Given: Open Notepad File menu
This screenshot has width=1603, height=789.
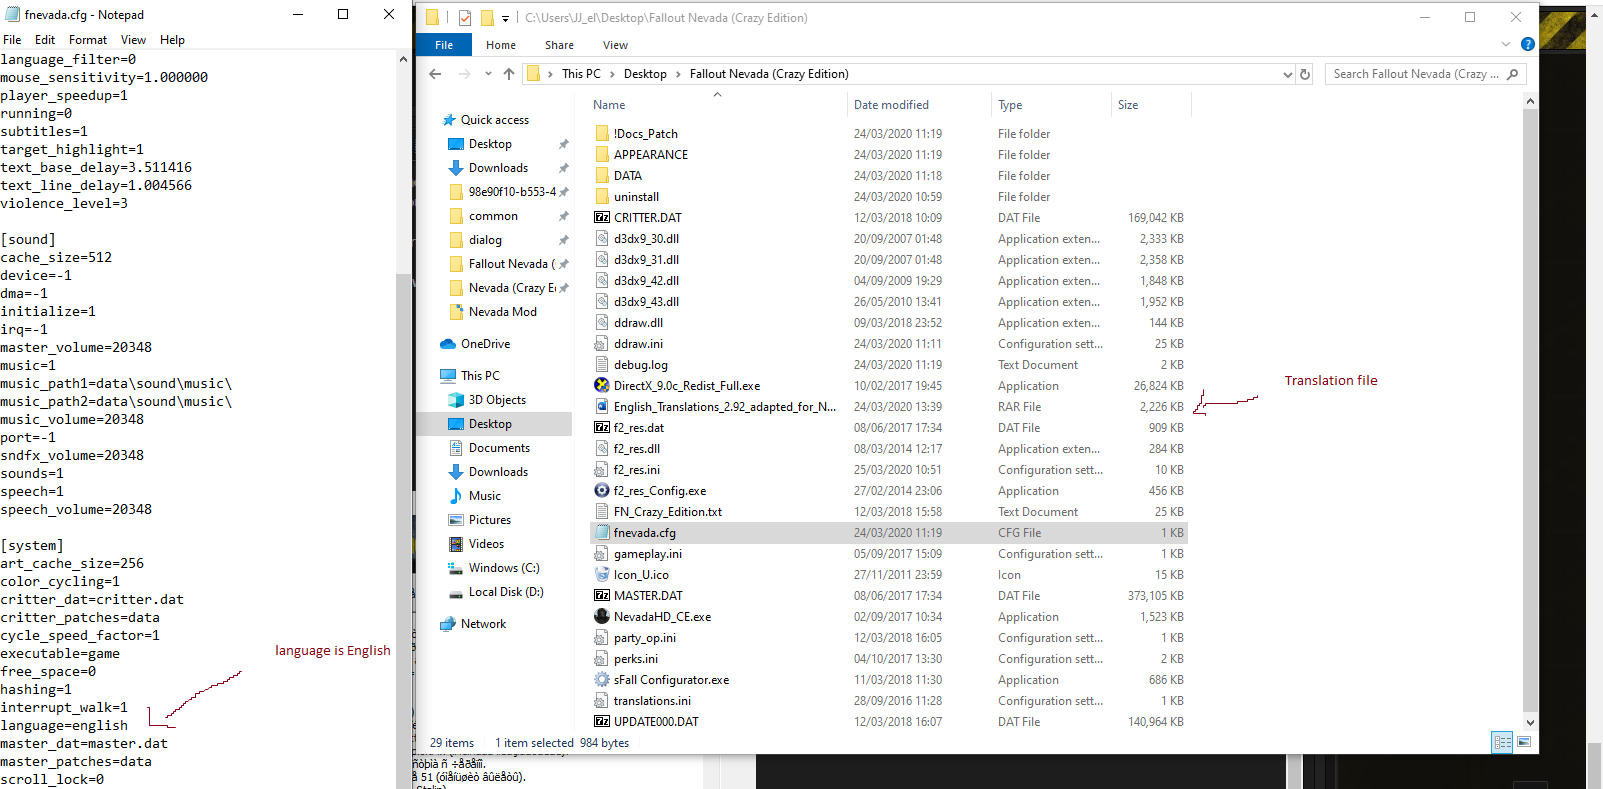Looking at the screenshot, I should [12, 40].
